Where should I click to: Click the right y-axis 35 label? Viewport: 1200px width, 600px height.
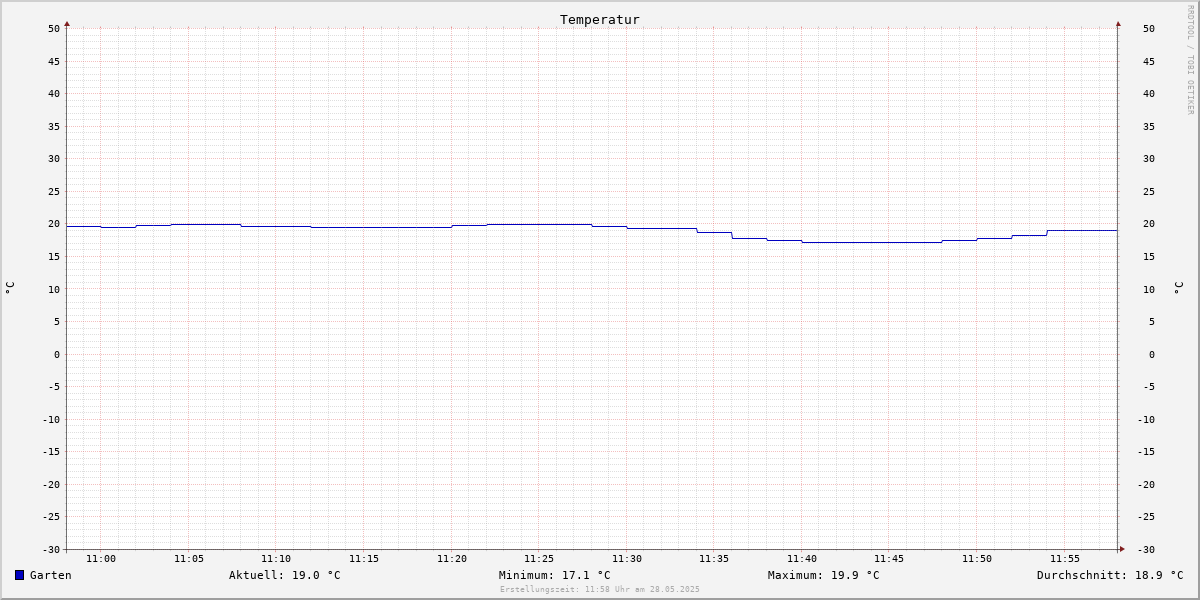pyautogui.click(x=1149, y=127)
